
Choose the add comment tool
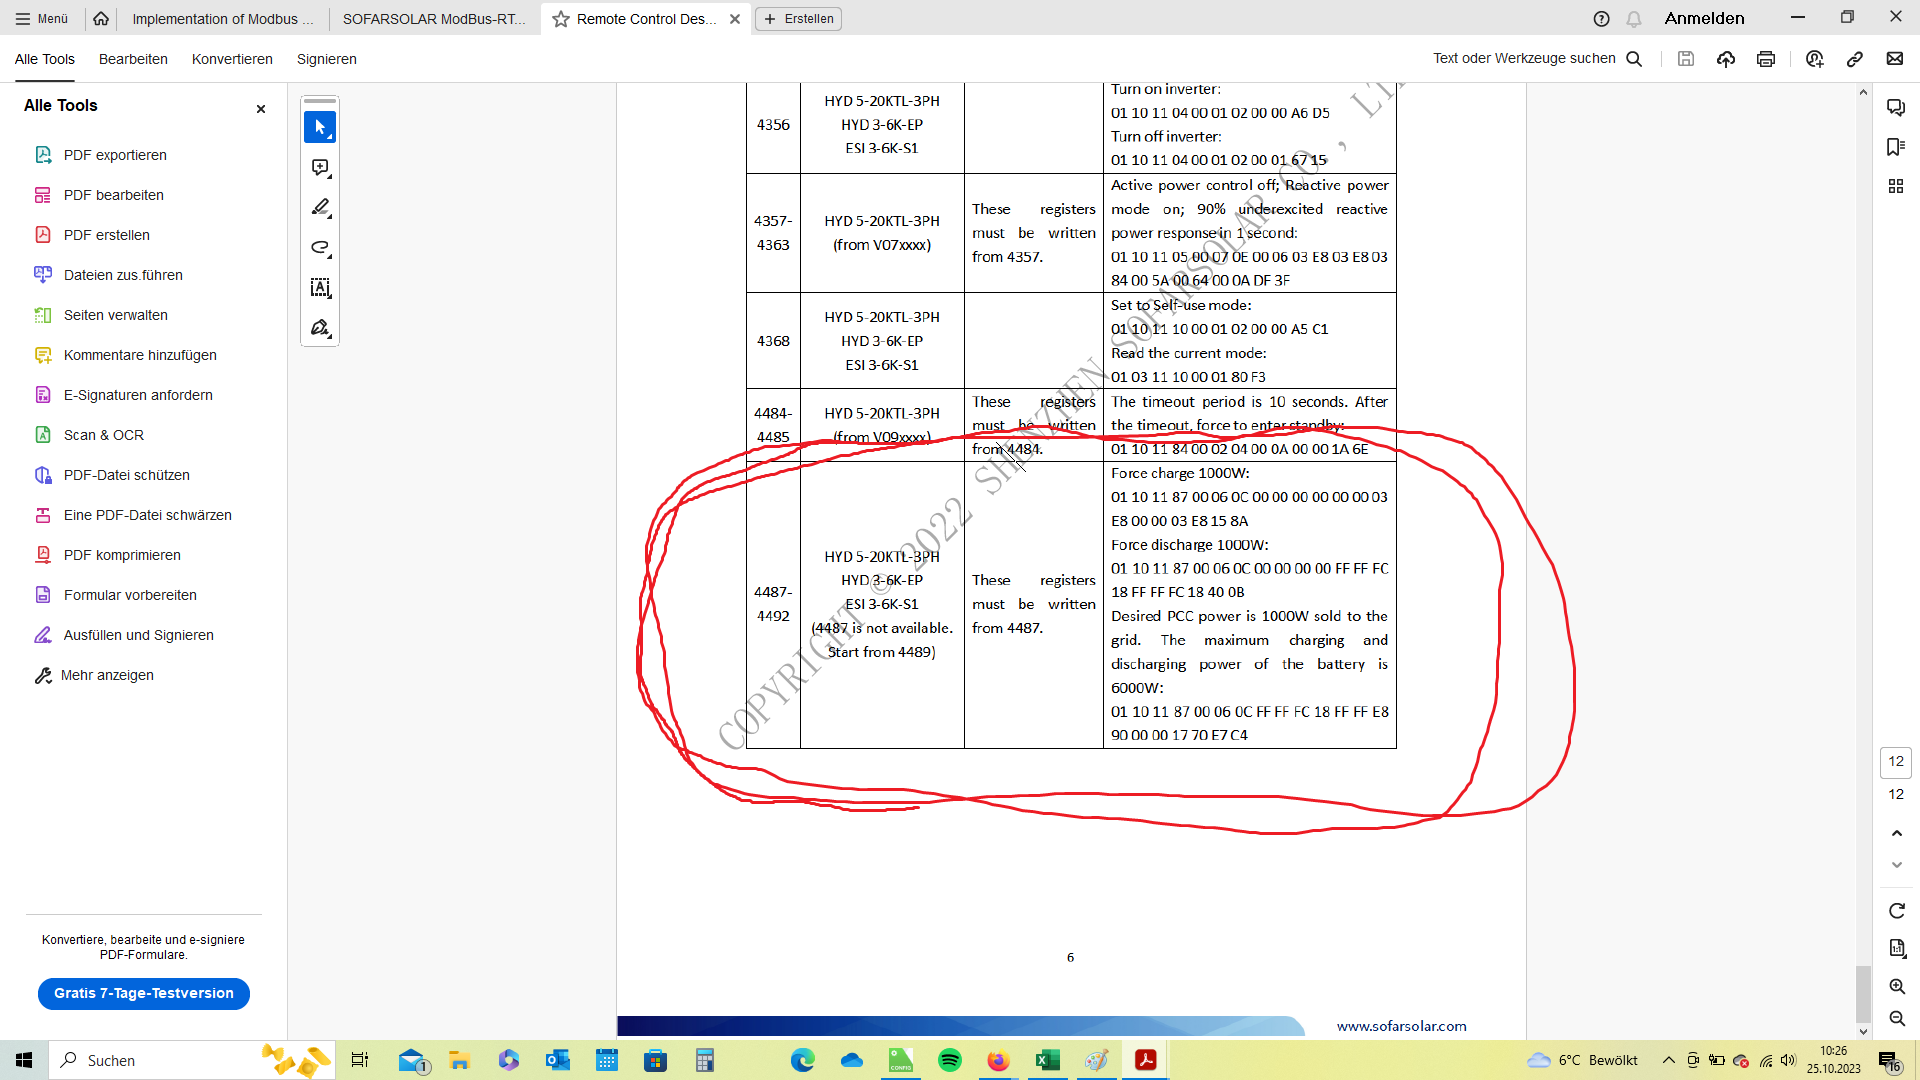tap(320, 168)
